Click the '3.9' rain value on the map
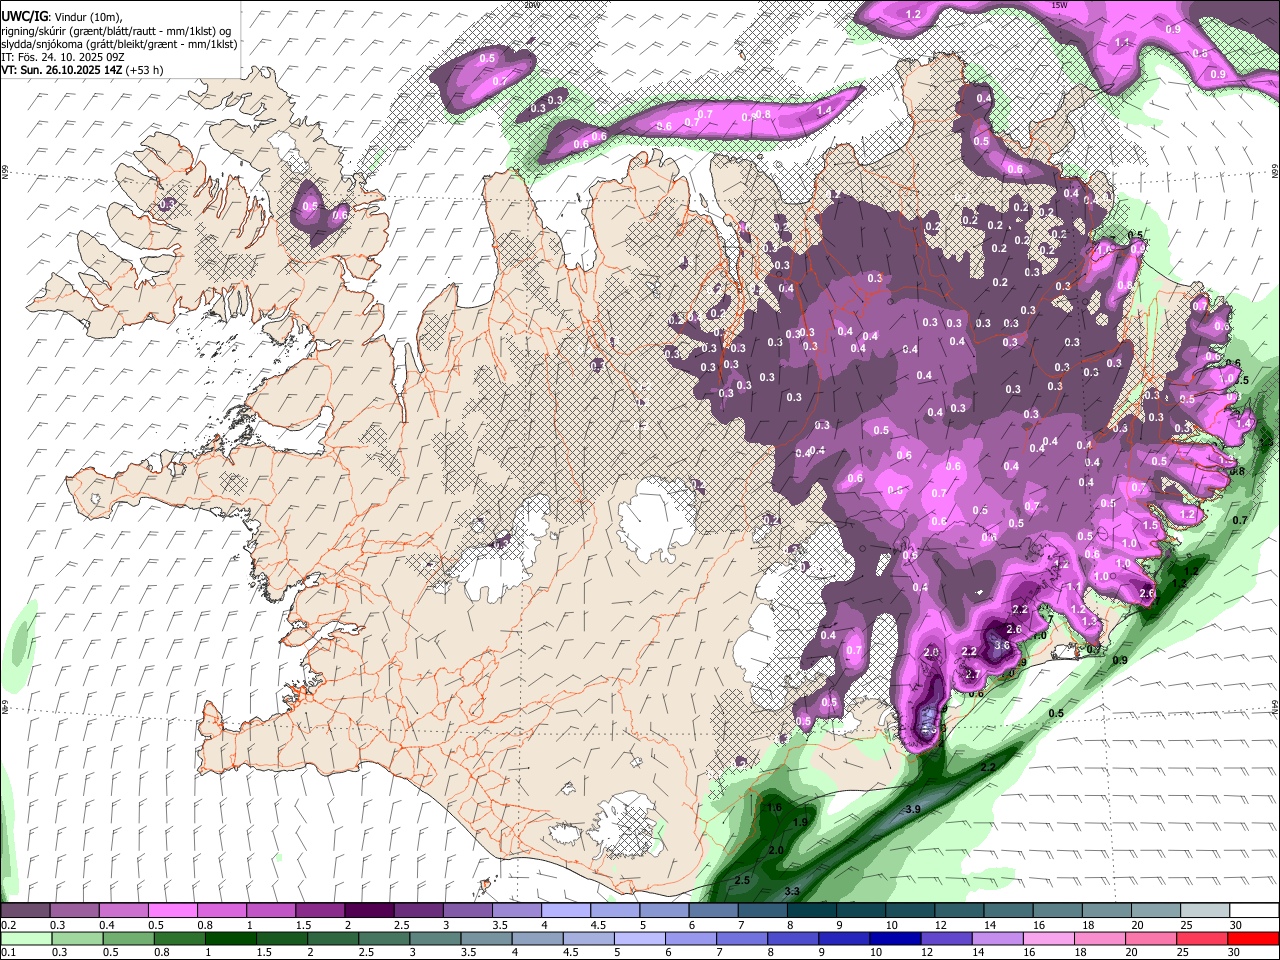 click(911, 808)
